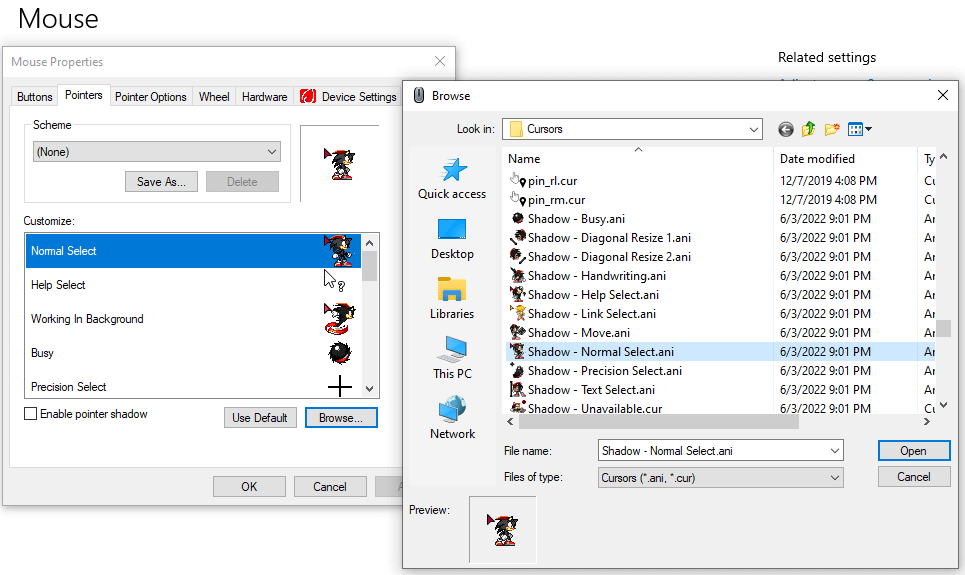Viewport: 965px width, 575px height.
Task: Switch to the Buttons tab
Action: click(34, 97)
